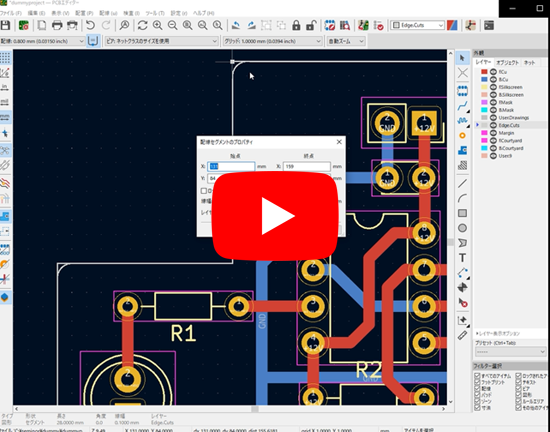Image resolution: width=550 pixels, height=432 pixels.
Task: Select the Draw Line tool
Action: click(x=462, y=183)
